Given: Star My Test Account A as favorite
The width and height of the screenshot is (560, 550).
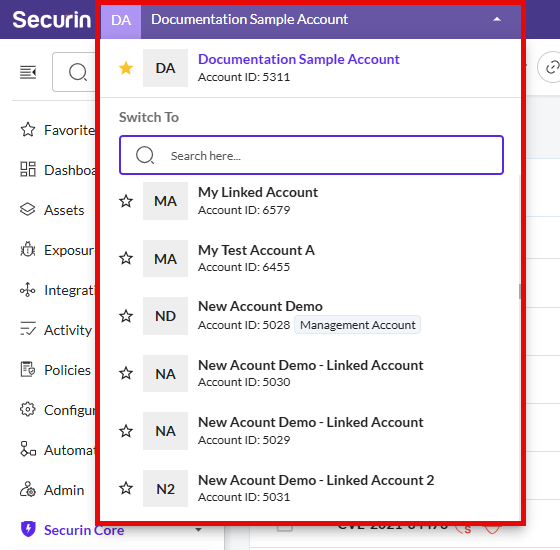Looking at the screenshot, I should (126, 258).
